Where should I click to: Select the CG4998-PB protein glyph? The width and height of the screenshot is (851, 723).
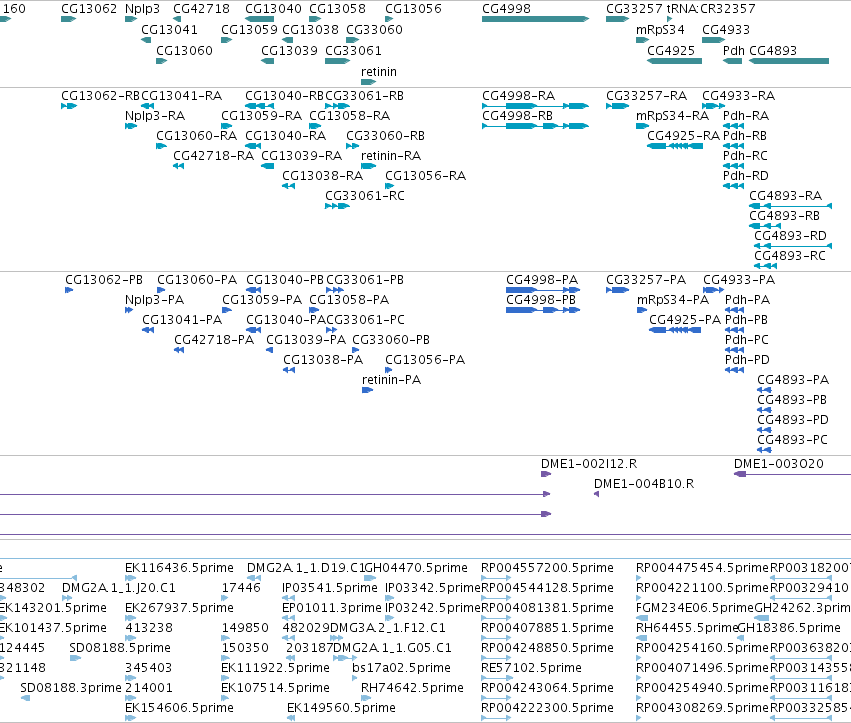(543, 310)
